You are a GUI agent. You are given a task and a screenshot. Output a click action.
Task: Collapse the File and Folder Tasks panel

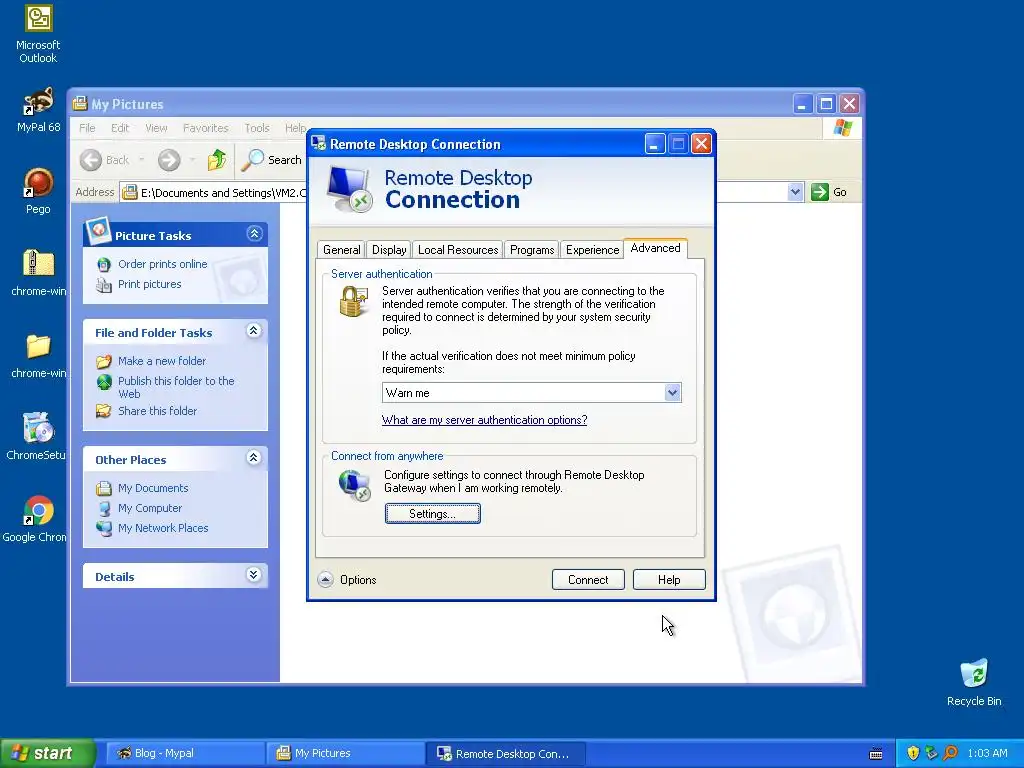(254, 331)
